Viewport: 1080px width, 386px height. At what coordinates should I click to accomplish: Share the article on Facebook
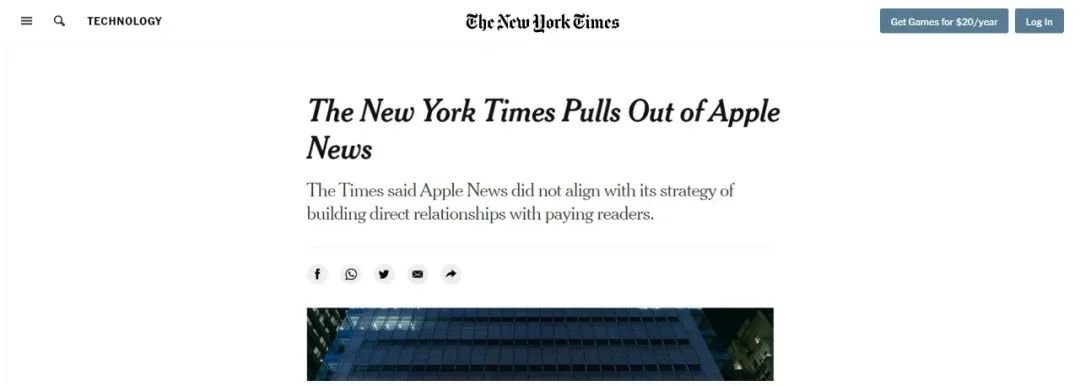coord(317,274)
